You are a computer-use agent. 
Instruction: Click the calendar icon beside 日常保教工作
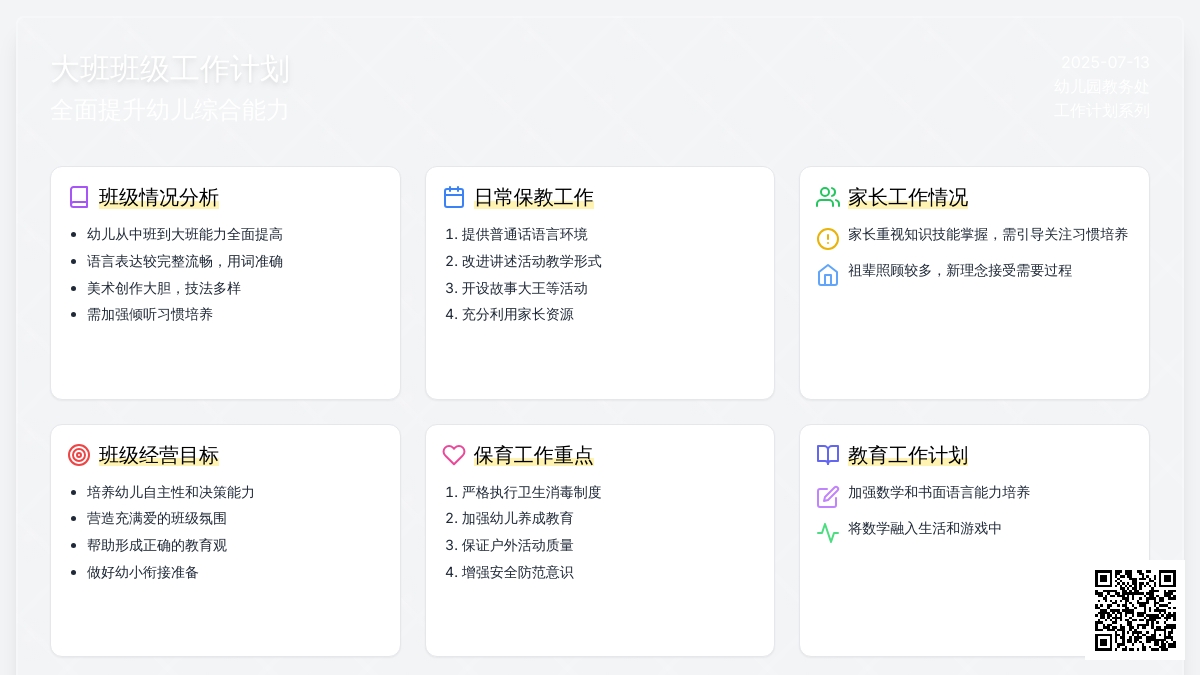454,197
